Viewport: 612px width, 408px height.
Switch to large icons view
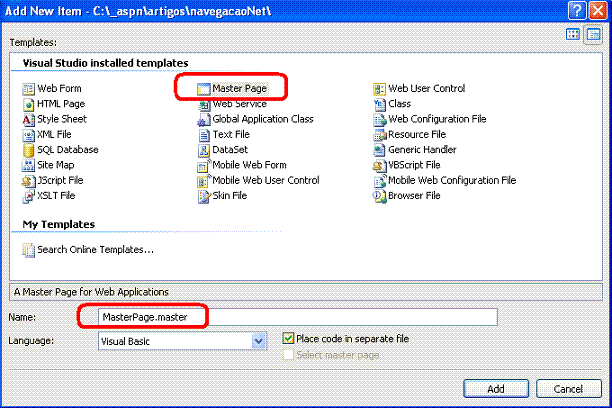coord(573,34)
